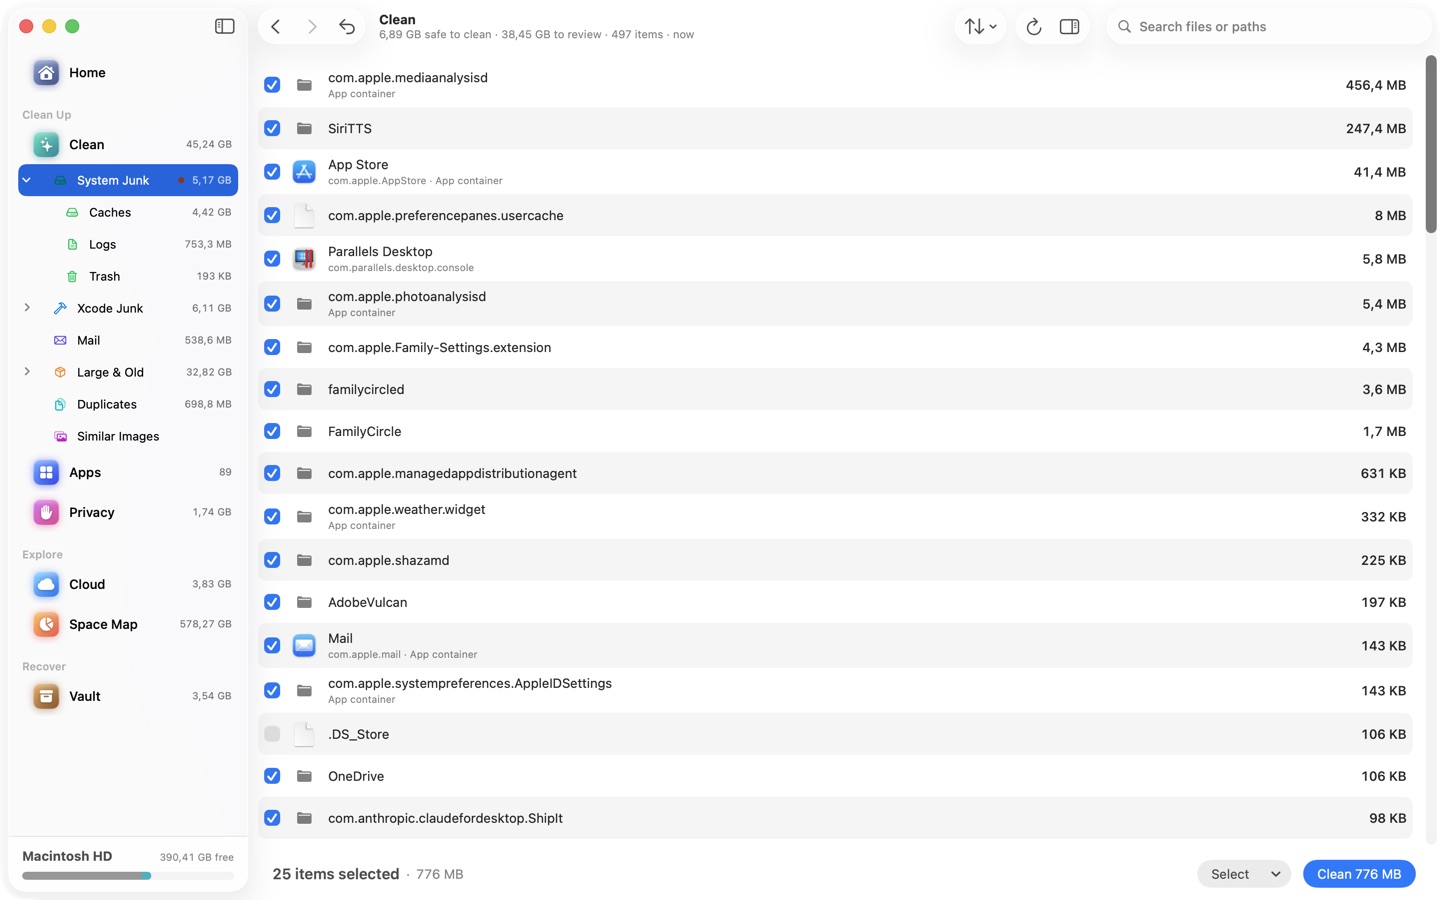This screenshot has height=900, width=1440.
Task: Uncheck the familycircled checkbox
Action: (272, 389)
